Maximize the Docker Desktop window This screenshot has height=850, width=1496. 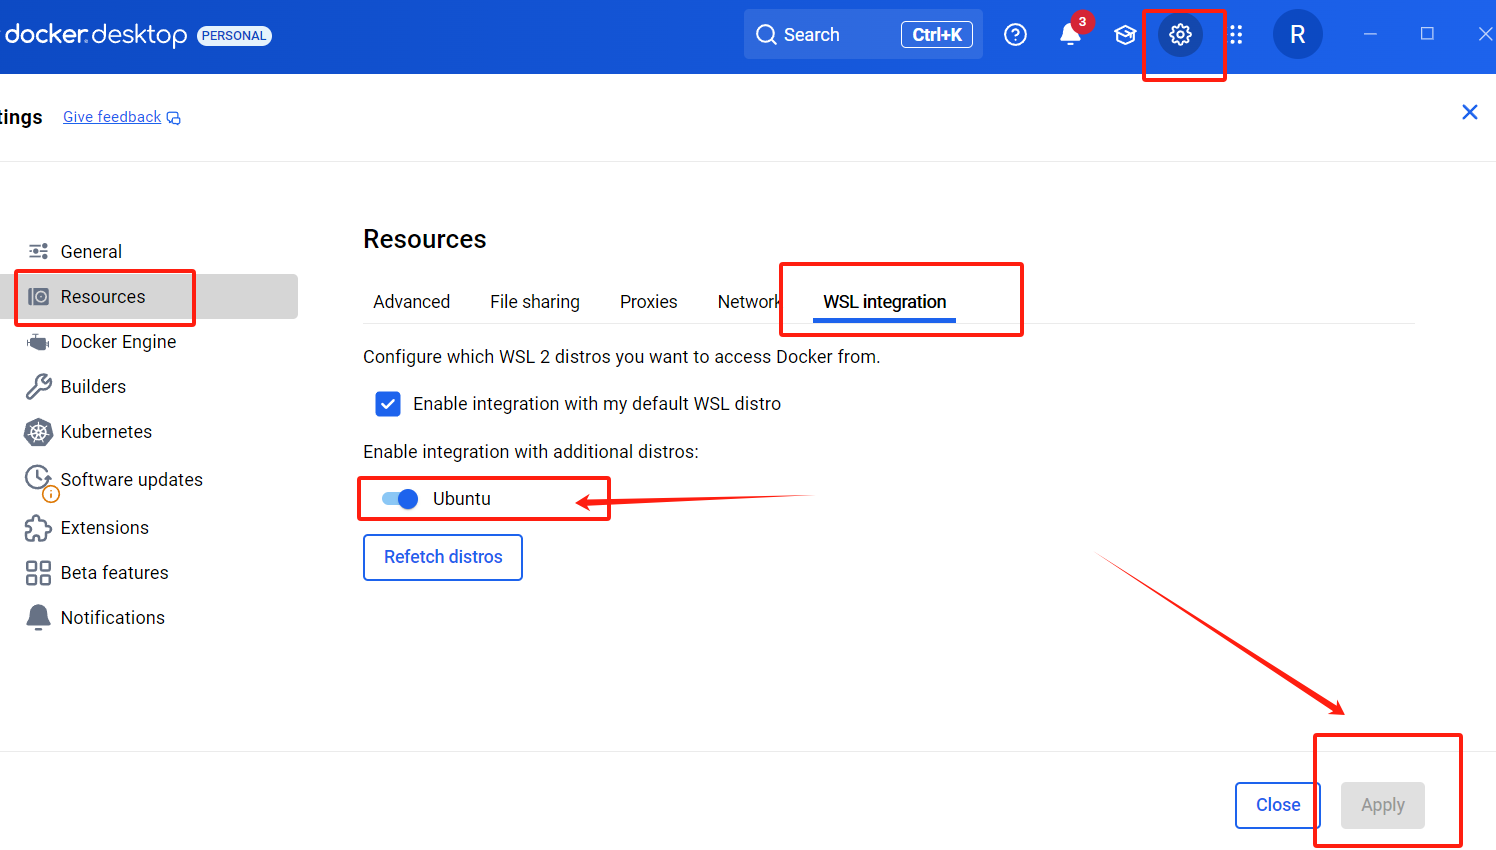click(x=1427, y=34)
